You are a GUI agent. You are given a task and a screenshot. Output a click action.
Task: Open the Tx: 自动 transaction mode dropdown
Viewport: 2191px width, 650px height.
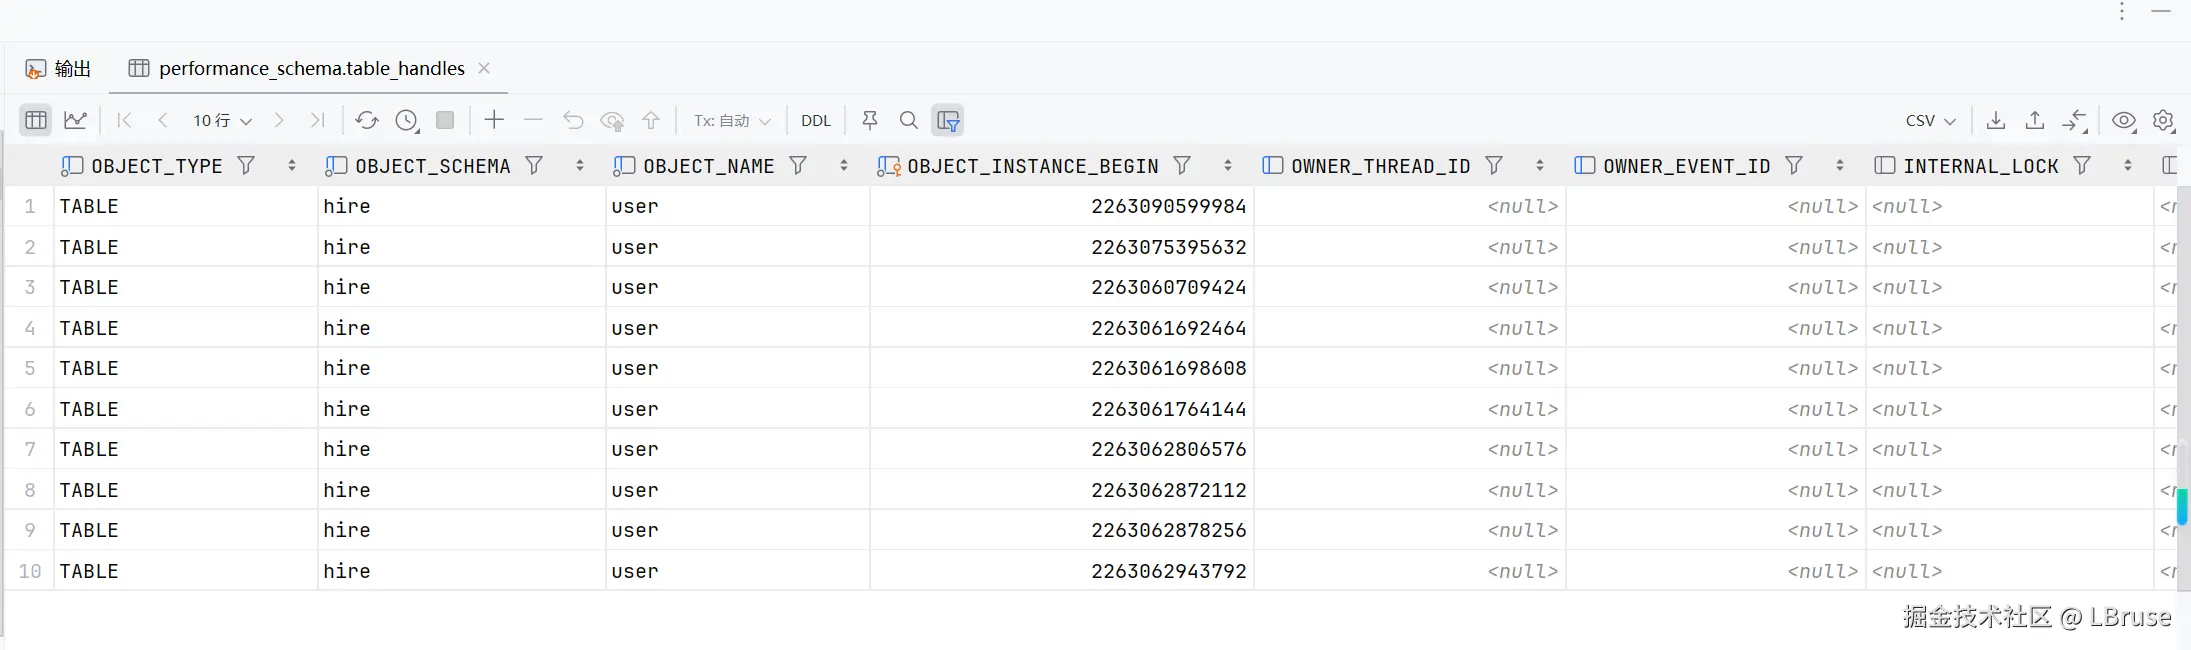point(732,120)
